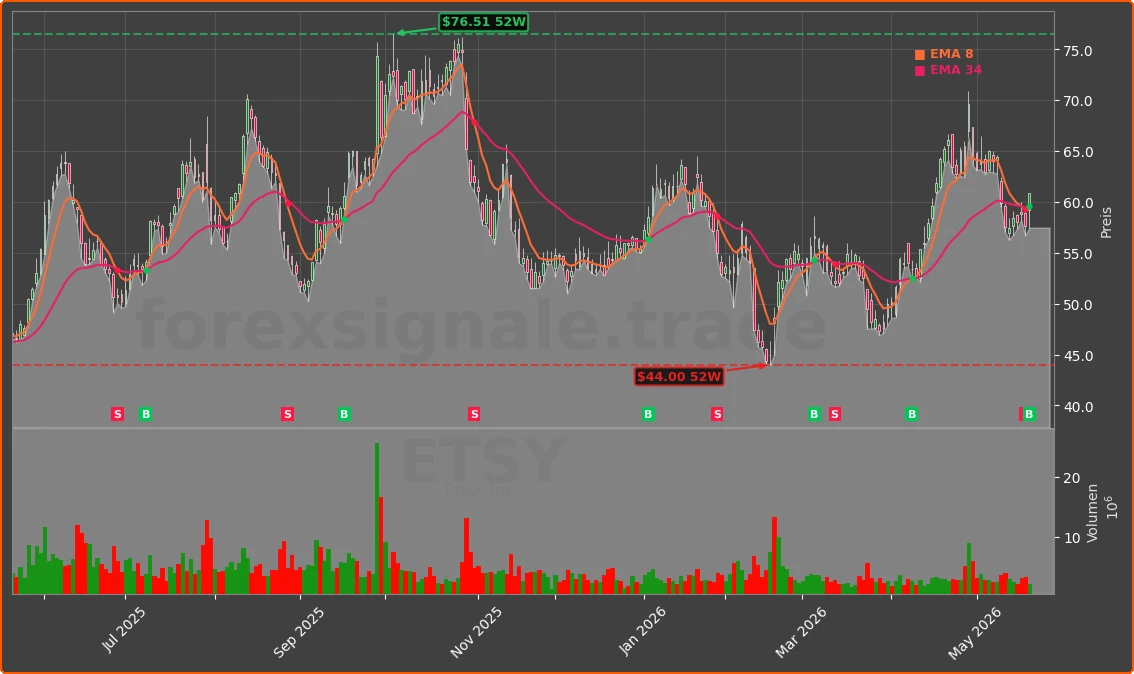Click the earliest S sell marker before Jul 2025
The image size is (1134, 674).
click(x=117, y=414)
